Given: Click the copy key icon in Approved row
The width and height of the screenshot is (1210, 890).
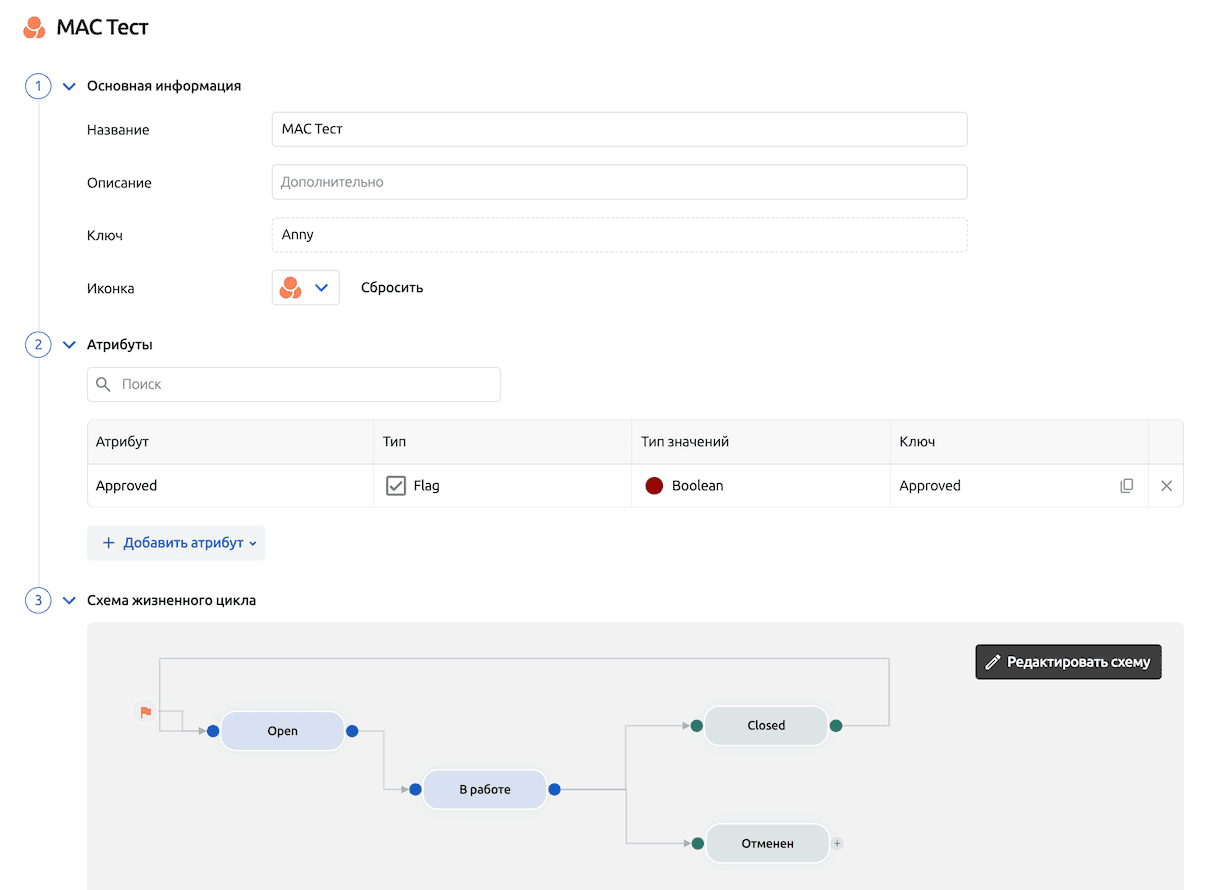Looking at the screenshot, I should [1127, 486].
